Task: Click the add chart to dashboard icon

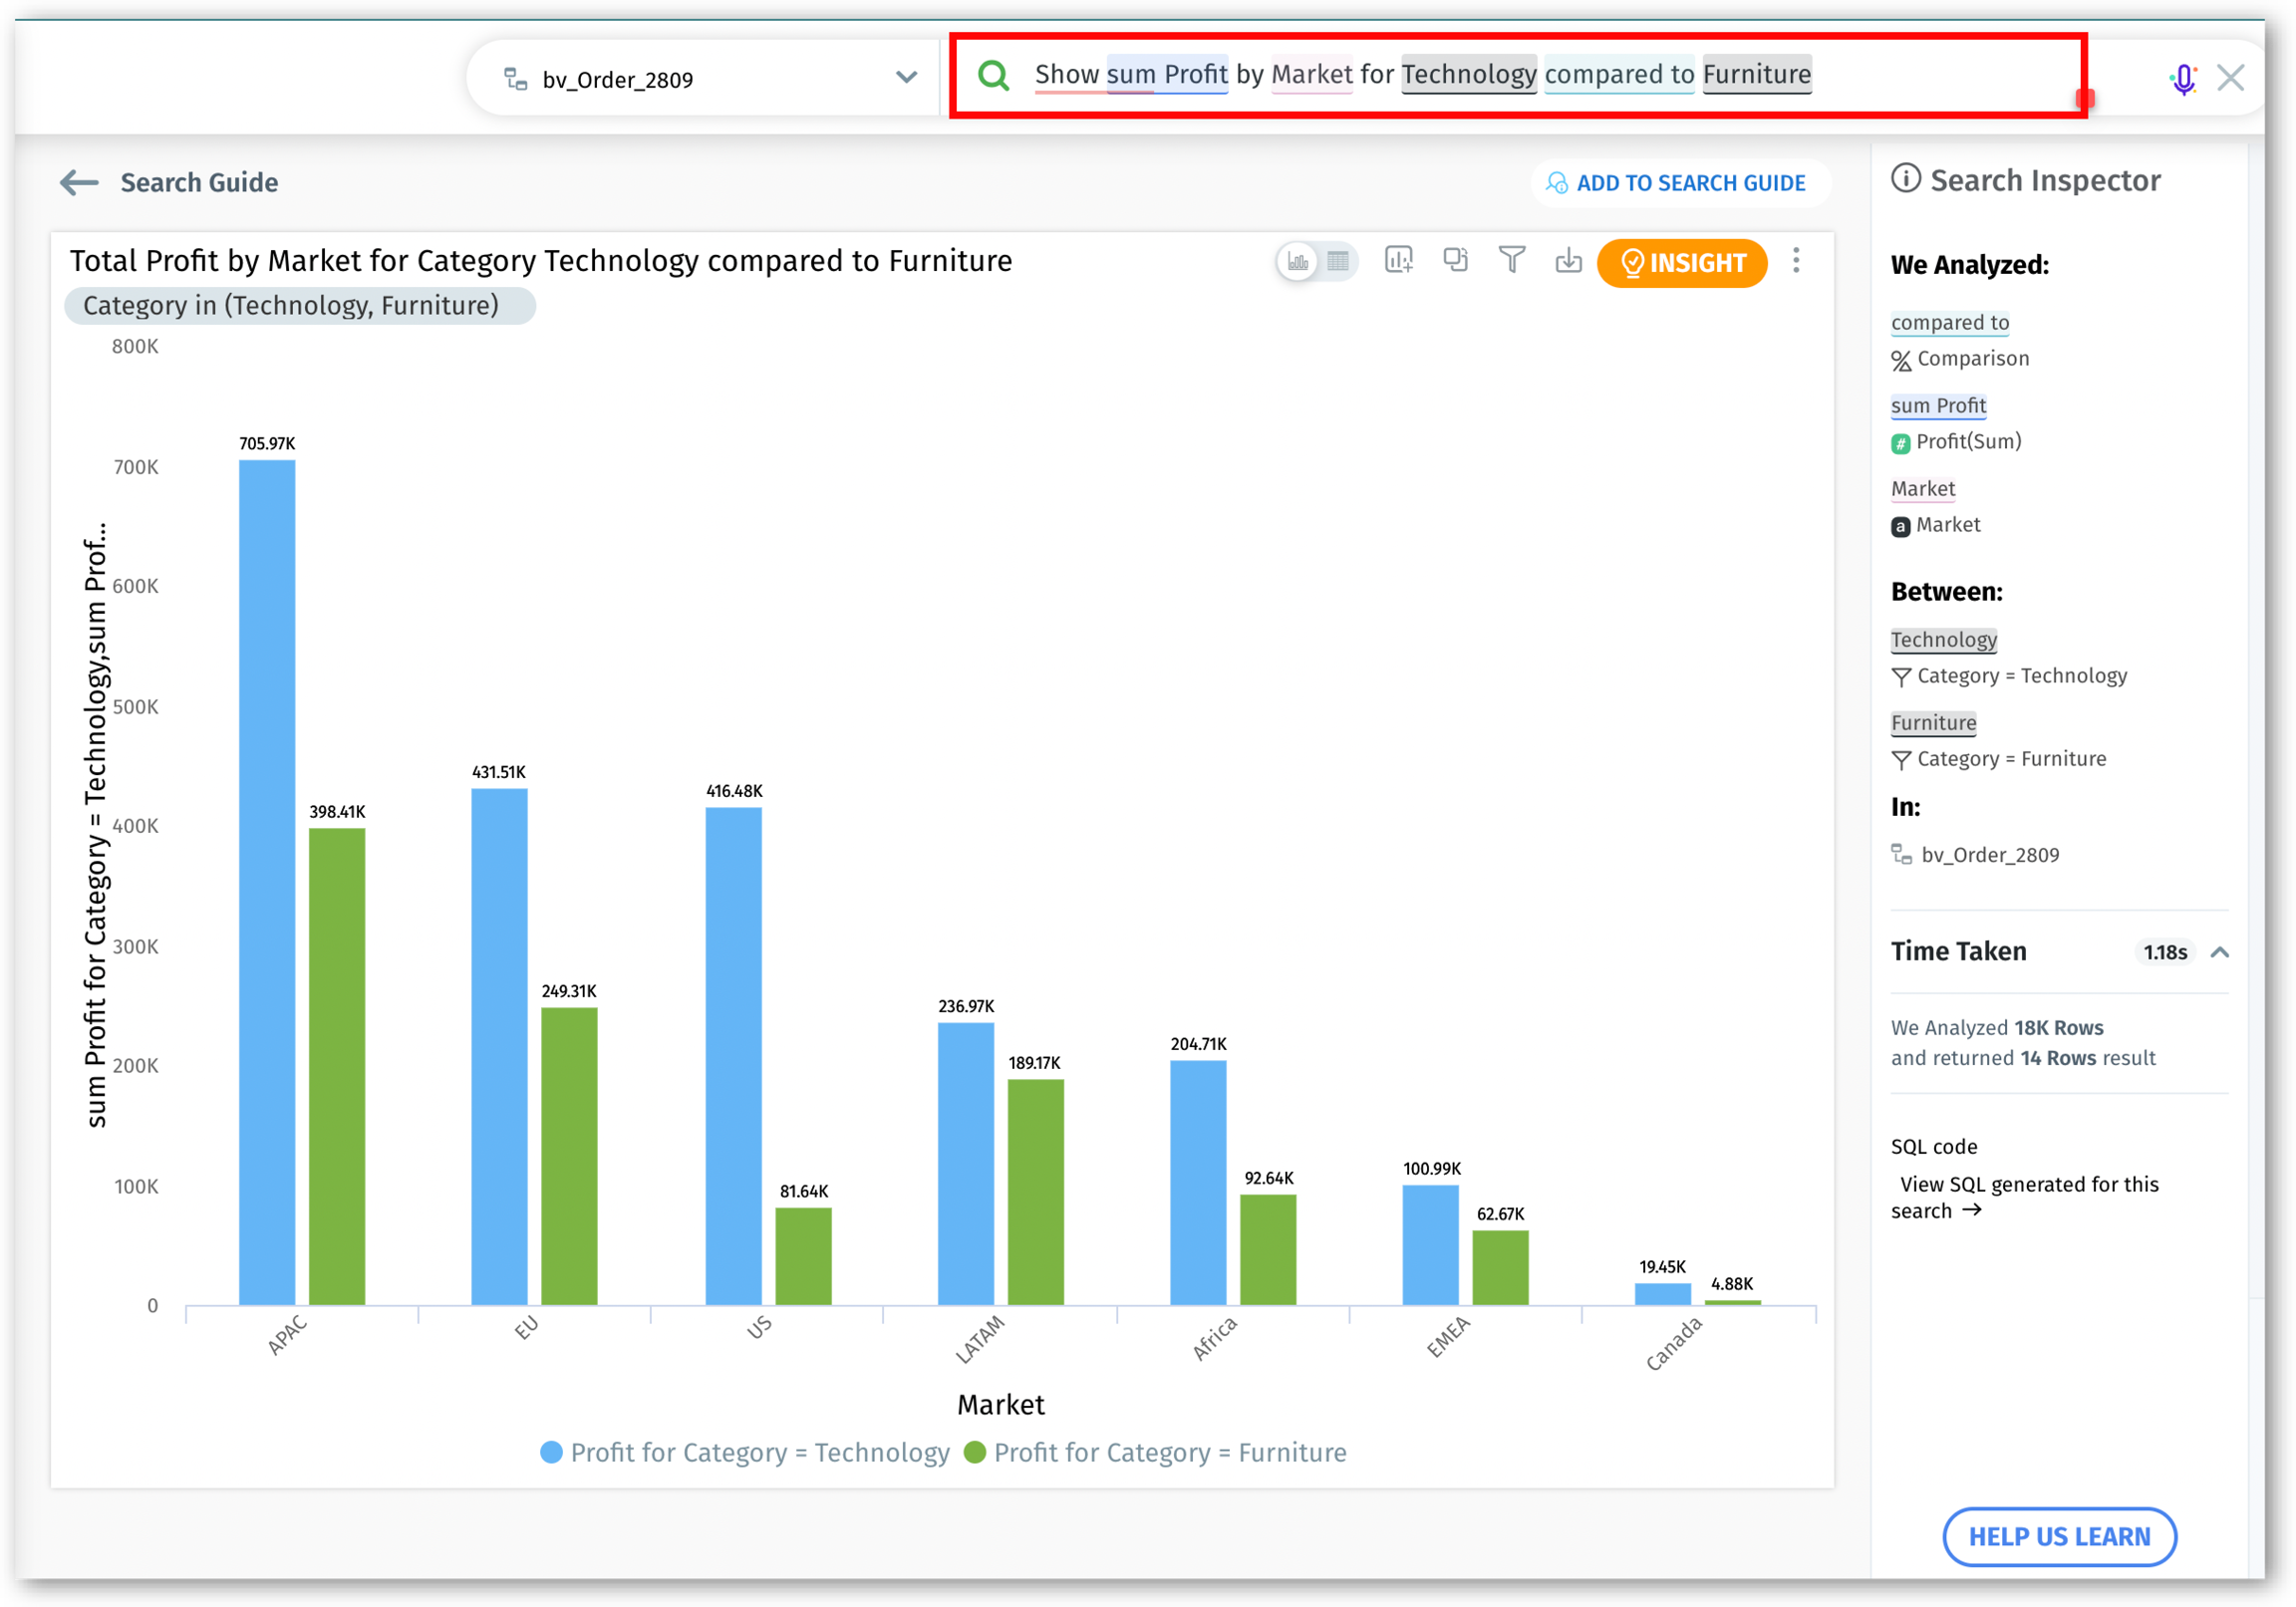Action: coord(1398,261)
